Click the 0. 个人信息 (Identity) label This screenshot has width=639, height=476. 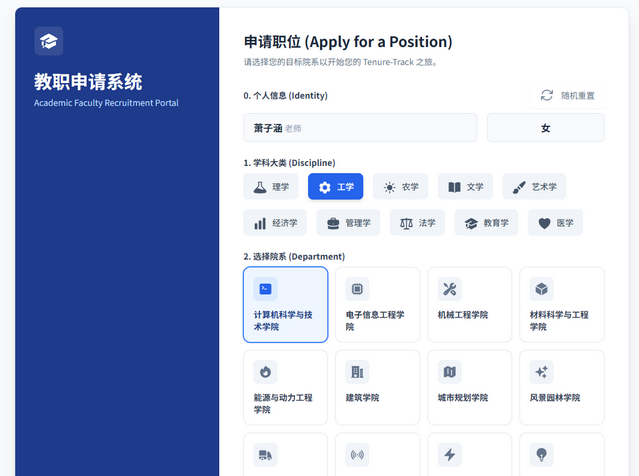[286, 95]
